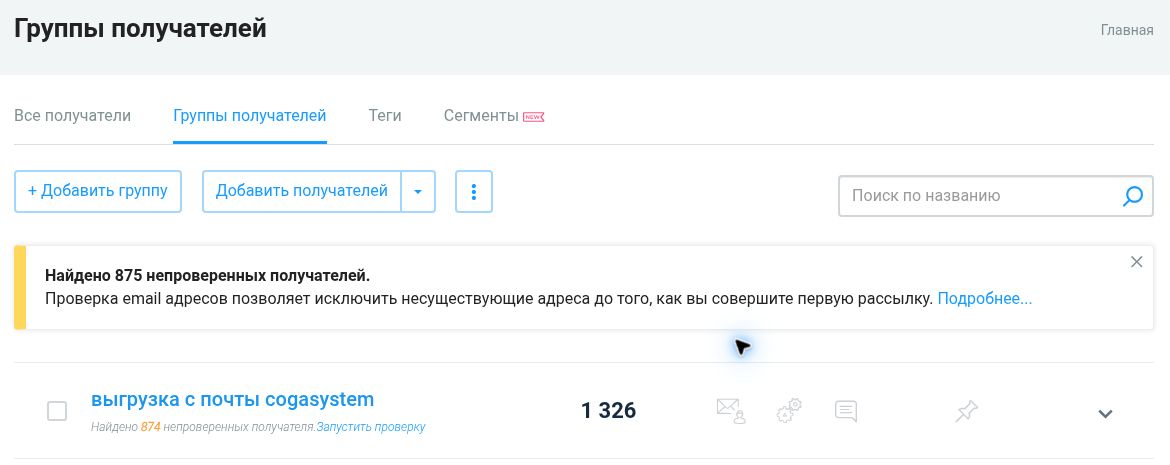
Task: Click the send email icon for cogasystem group
Action: tap(731, 411)
